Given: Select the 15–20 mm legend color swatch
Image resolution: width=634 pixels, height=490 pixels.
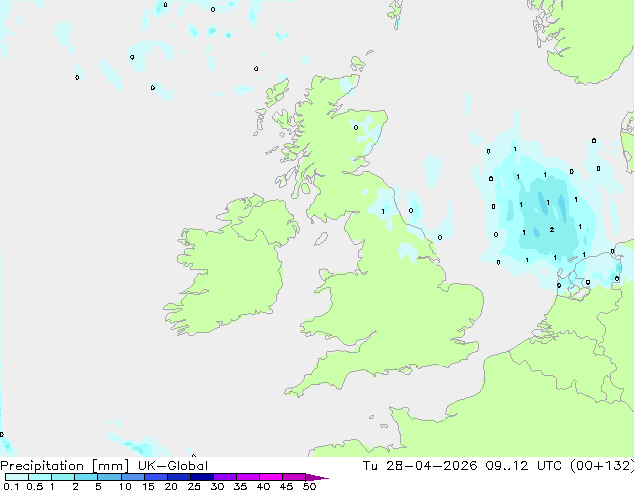Looking at the screenshot, I should click(155, 477).
